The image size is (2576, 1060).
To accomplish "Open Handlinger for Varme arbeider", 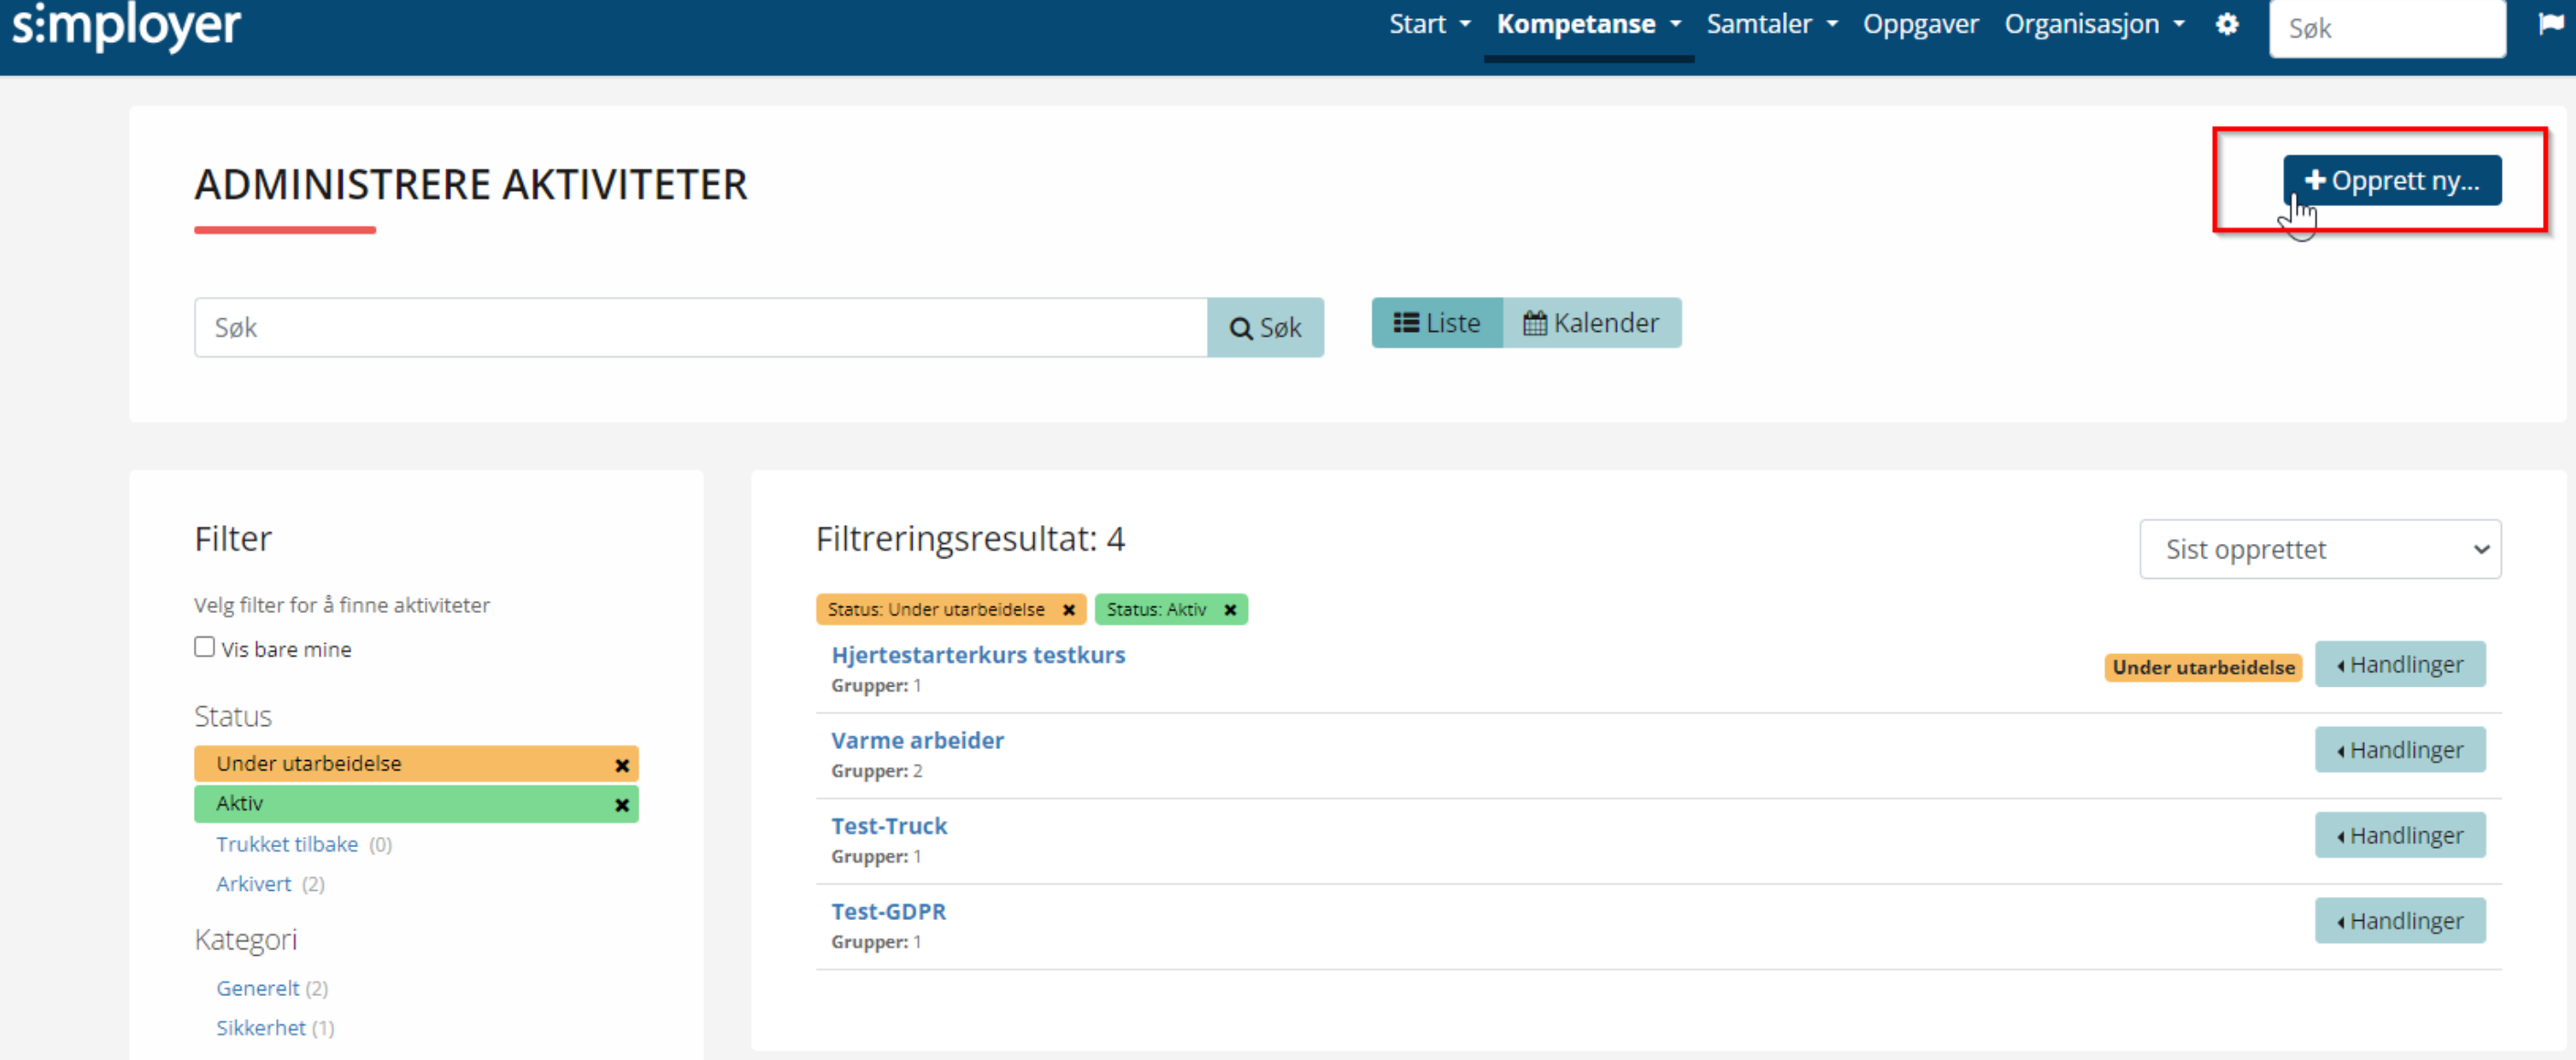I will click(x=2399, y=750).
